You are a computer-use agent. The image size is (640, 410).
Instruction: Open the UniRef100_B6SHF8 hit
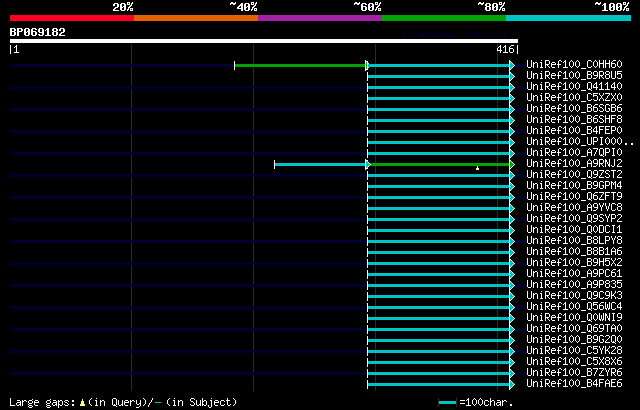[x=574, y=120]
